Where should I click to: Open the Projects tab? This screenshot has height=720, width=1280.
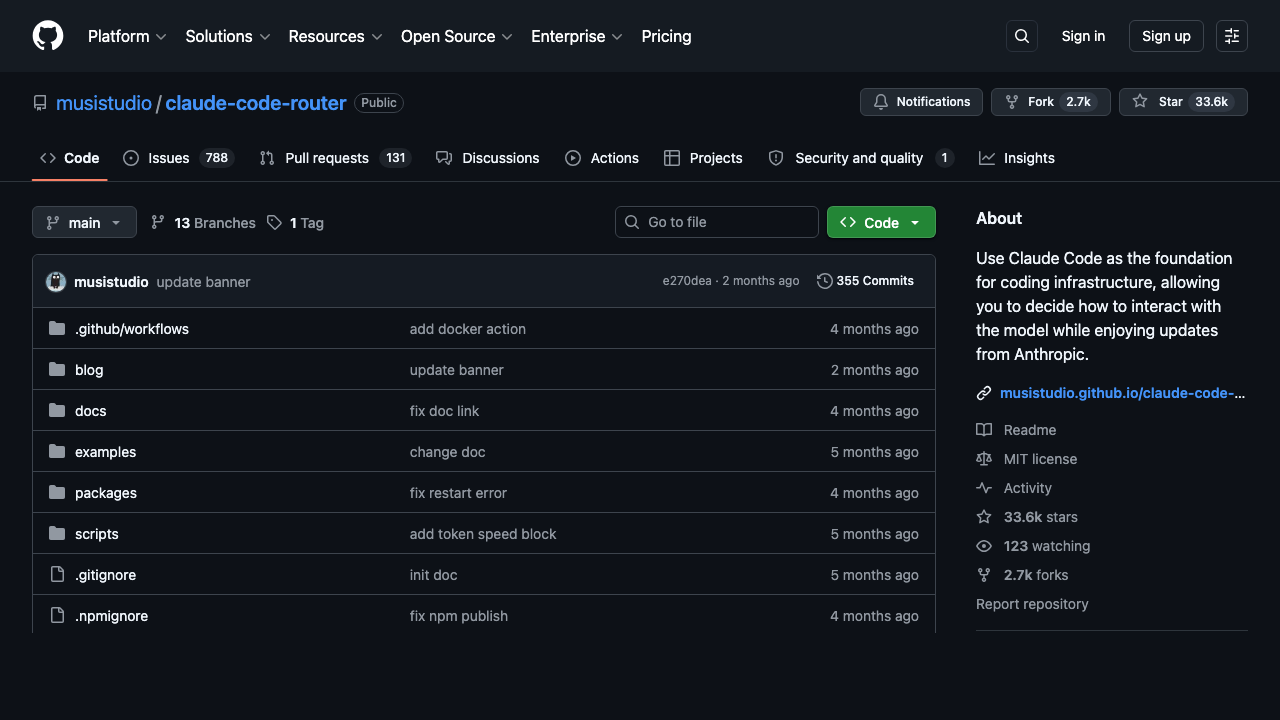coord(703,158)
